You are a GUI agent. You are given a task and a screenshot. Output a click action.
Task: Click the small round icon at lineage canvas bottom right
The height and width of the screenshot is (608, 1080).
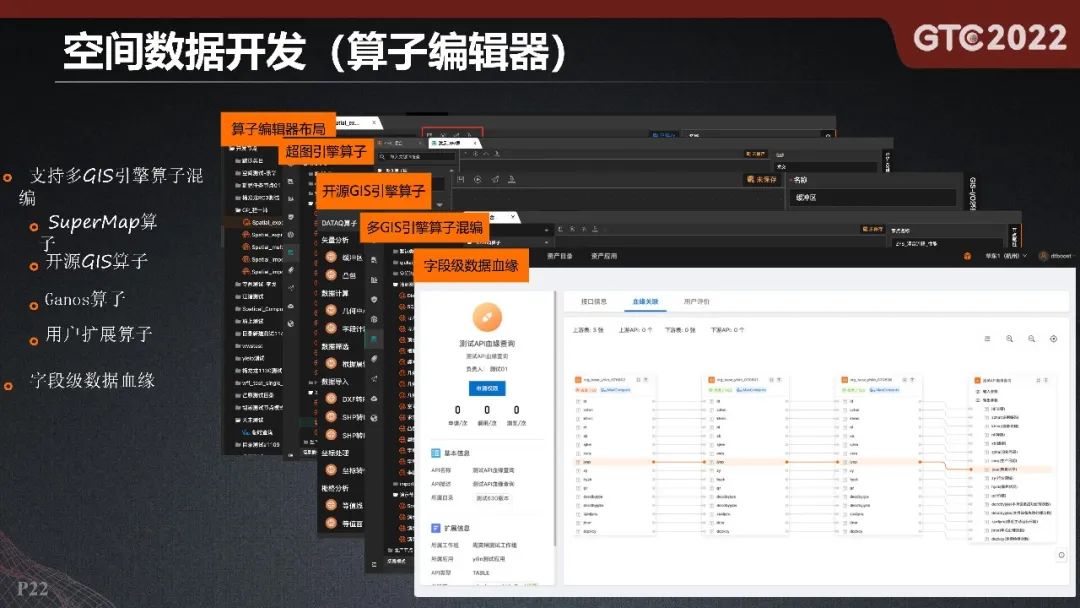(x=1061, y=555)
